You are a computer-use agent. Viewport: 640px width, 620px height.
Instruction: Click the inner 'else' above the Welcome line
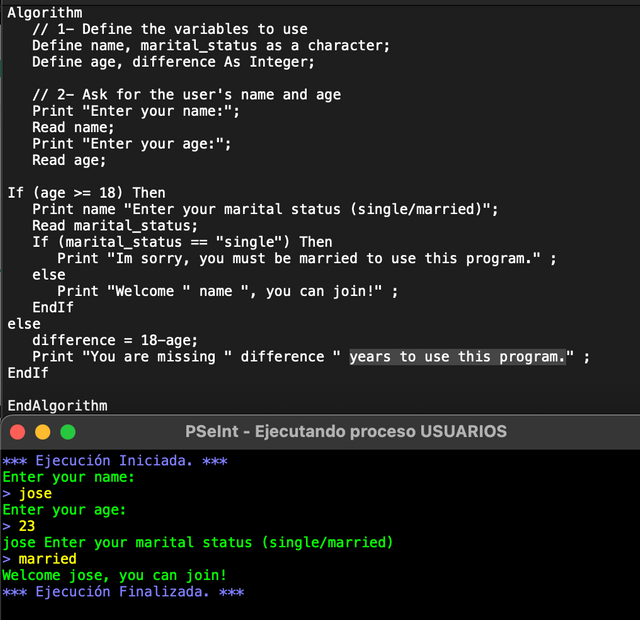tap(49, 275)
